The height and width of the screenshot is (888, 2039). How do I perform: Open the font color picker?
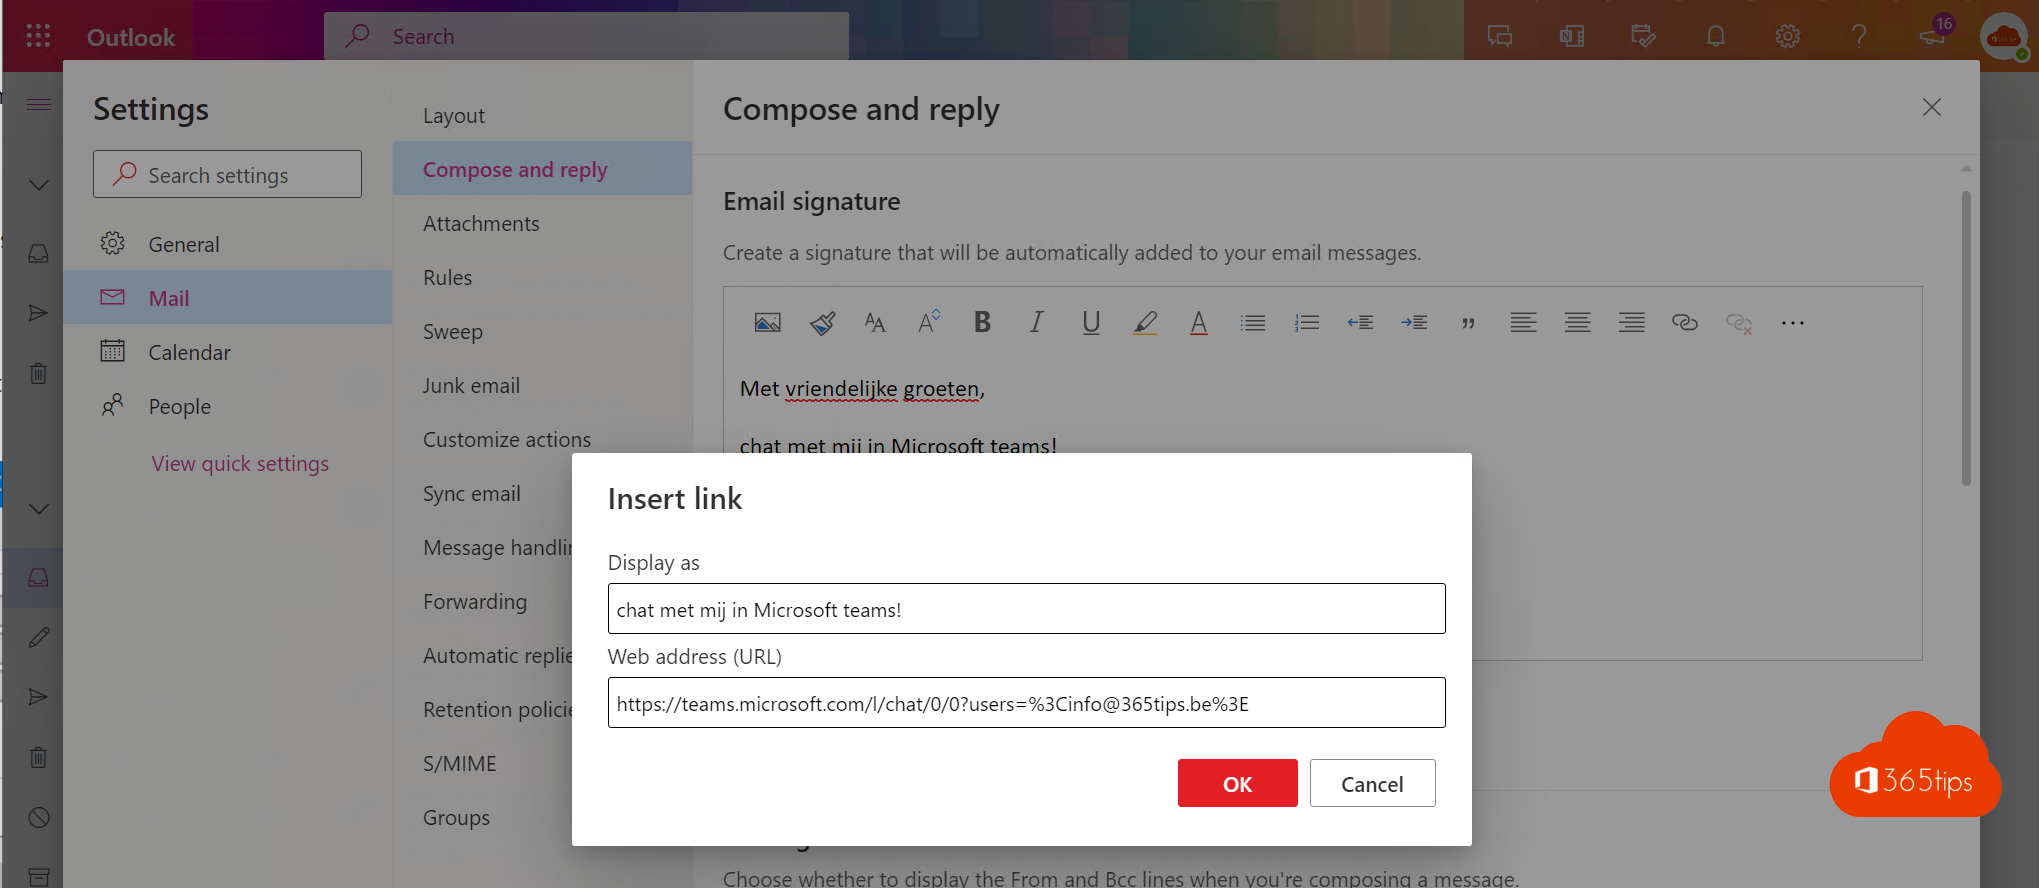[x=1198, y=323]
